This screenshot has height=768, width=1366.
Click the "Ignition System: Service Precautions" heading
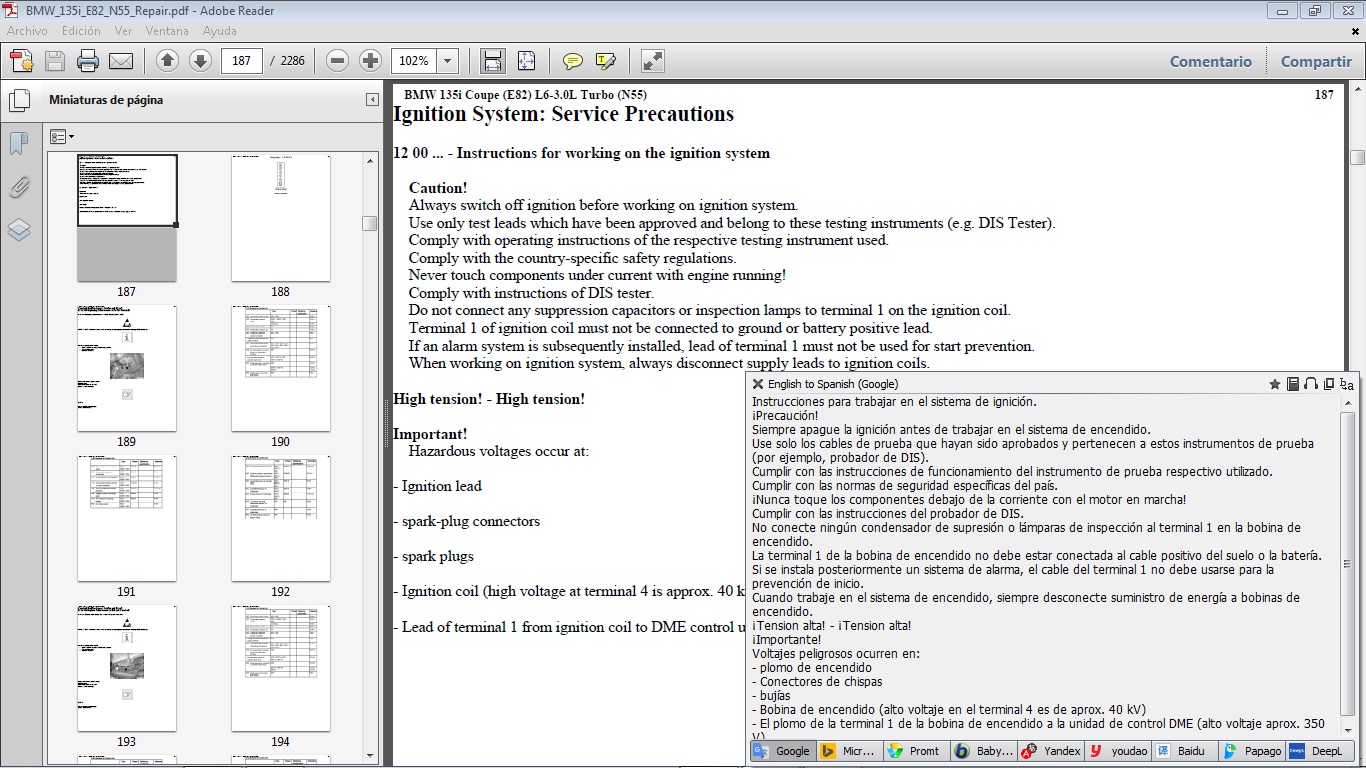tap(563, 114)
